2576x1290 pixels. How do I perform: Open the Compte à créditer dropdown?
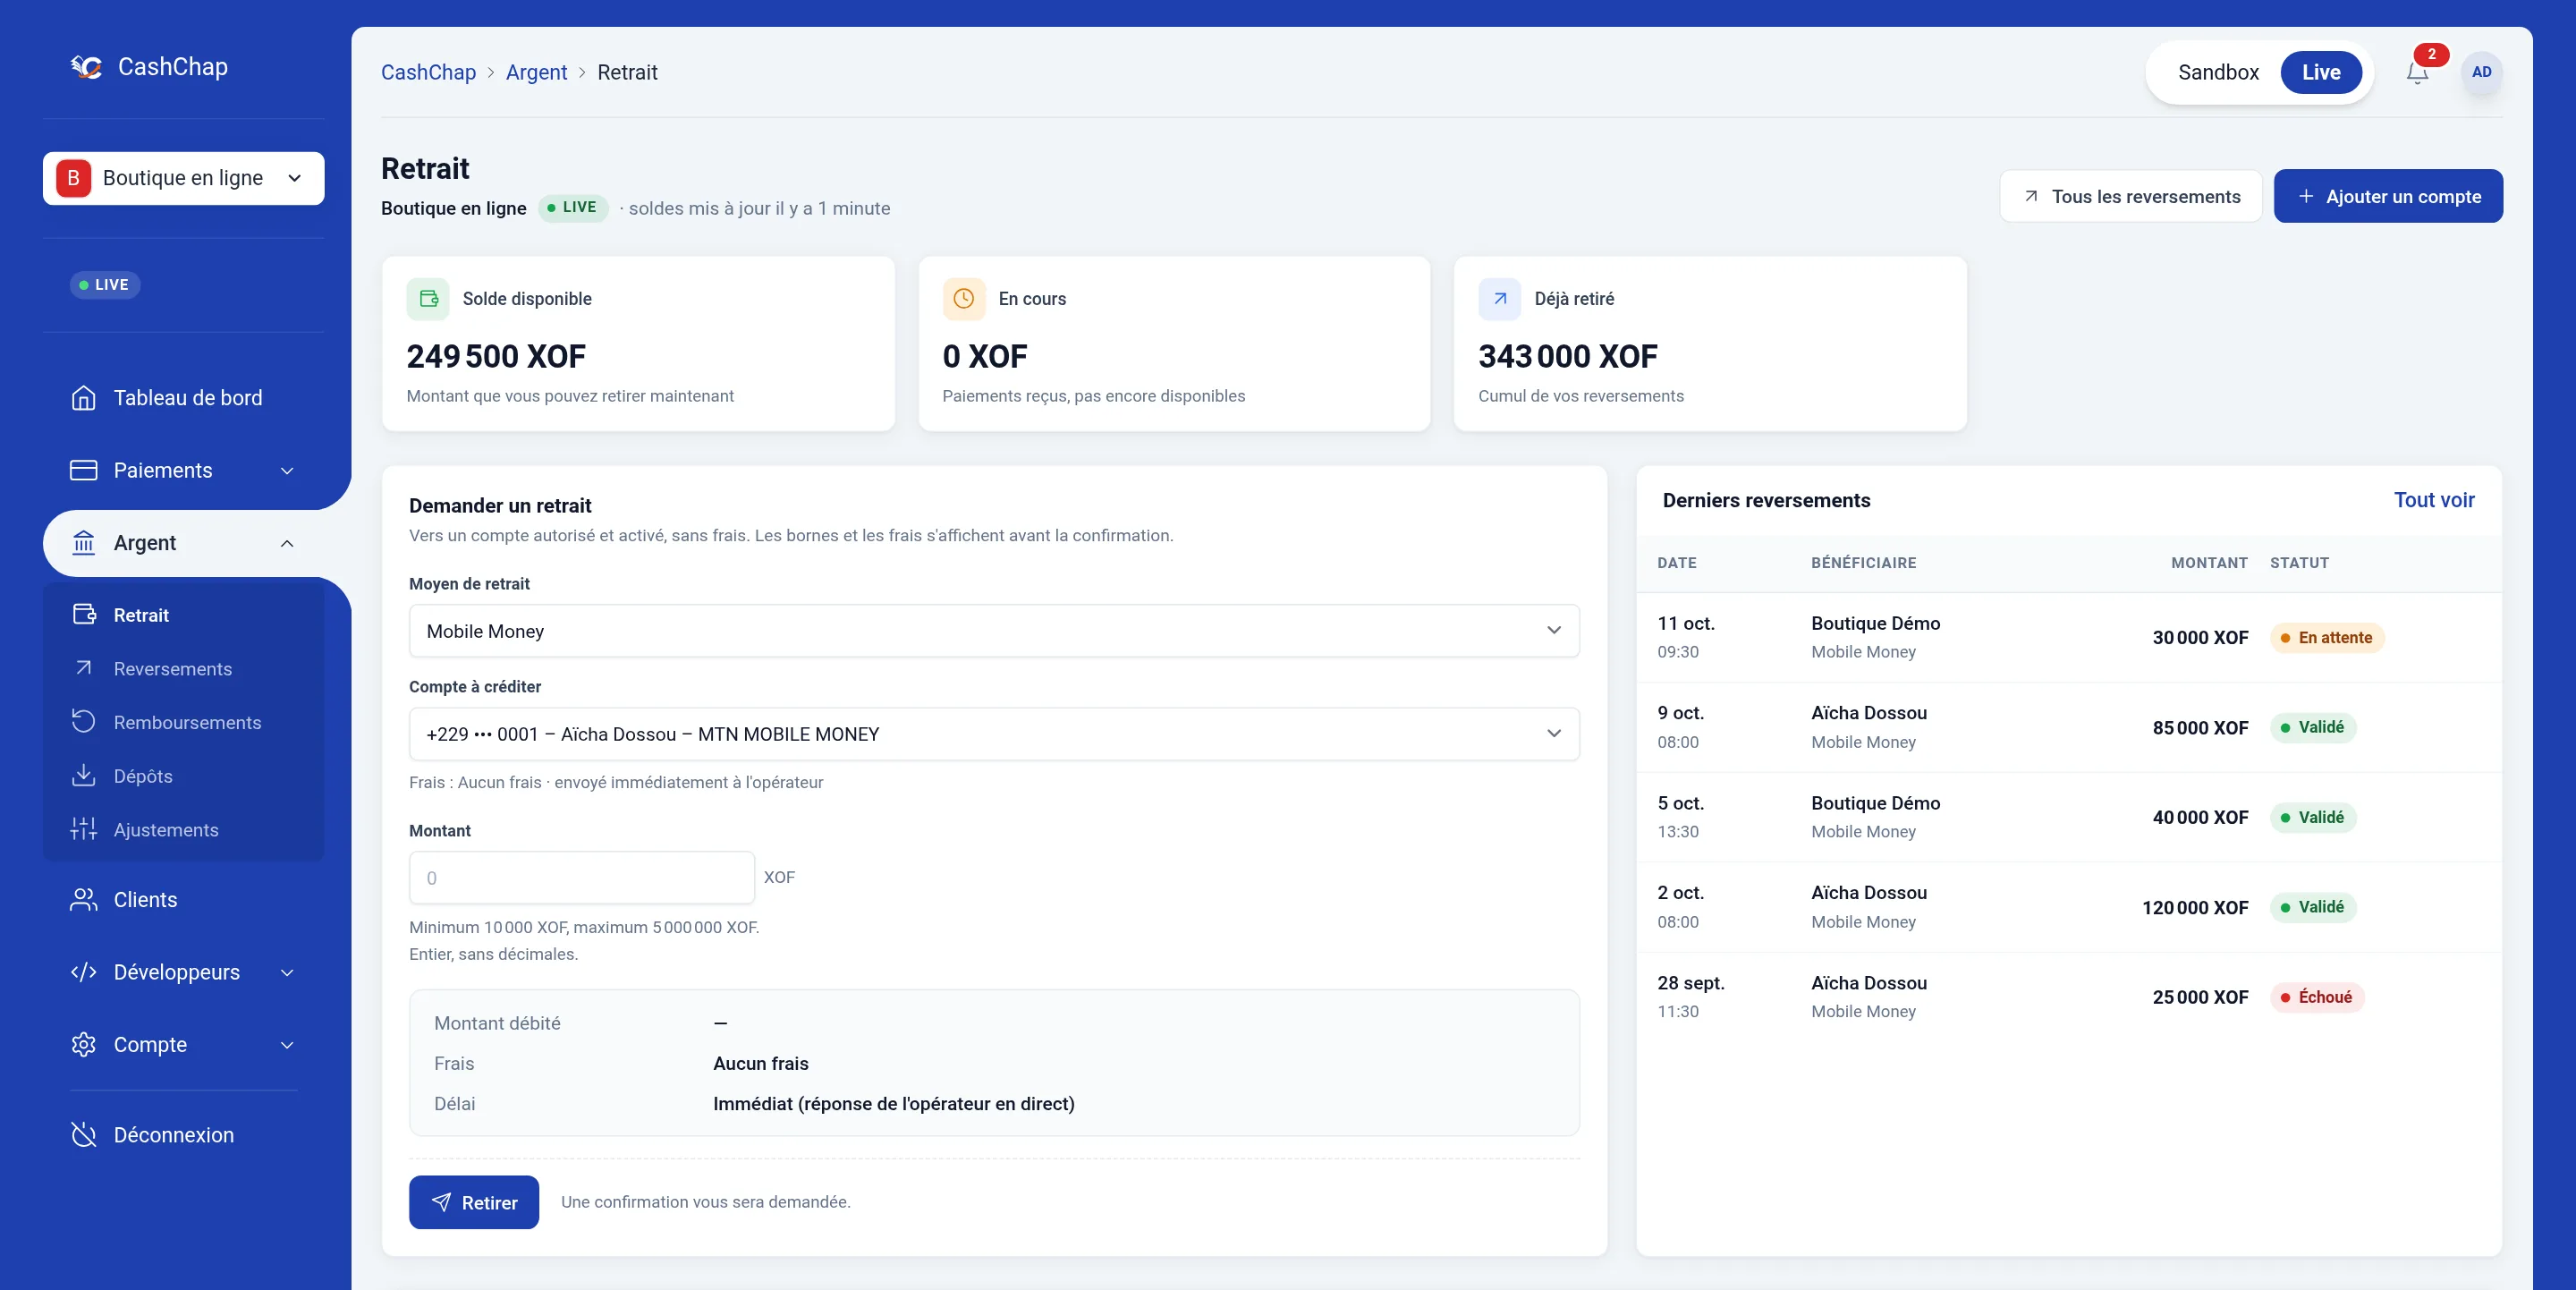[x=994, y=734]
